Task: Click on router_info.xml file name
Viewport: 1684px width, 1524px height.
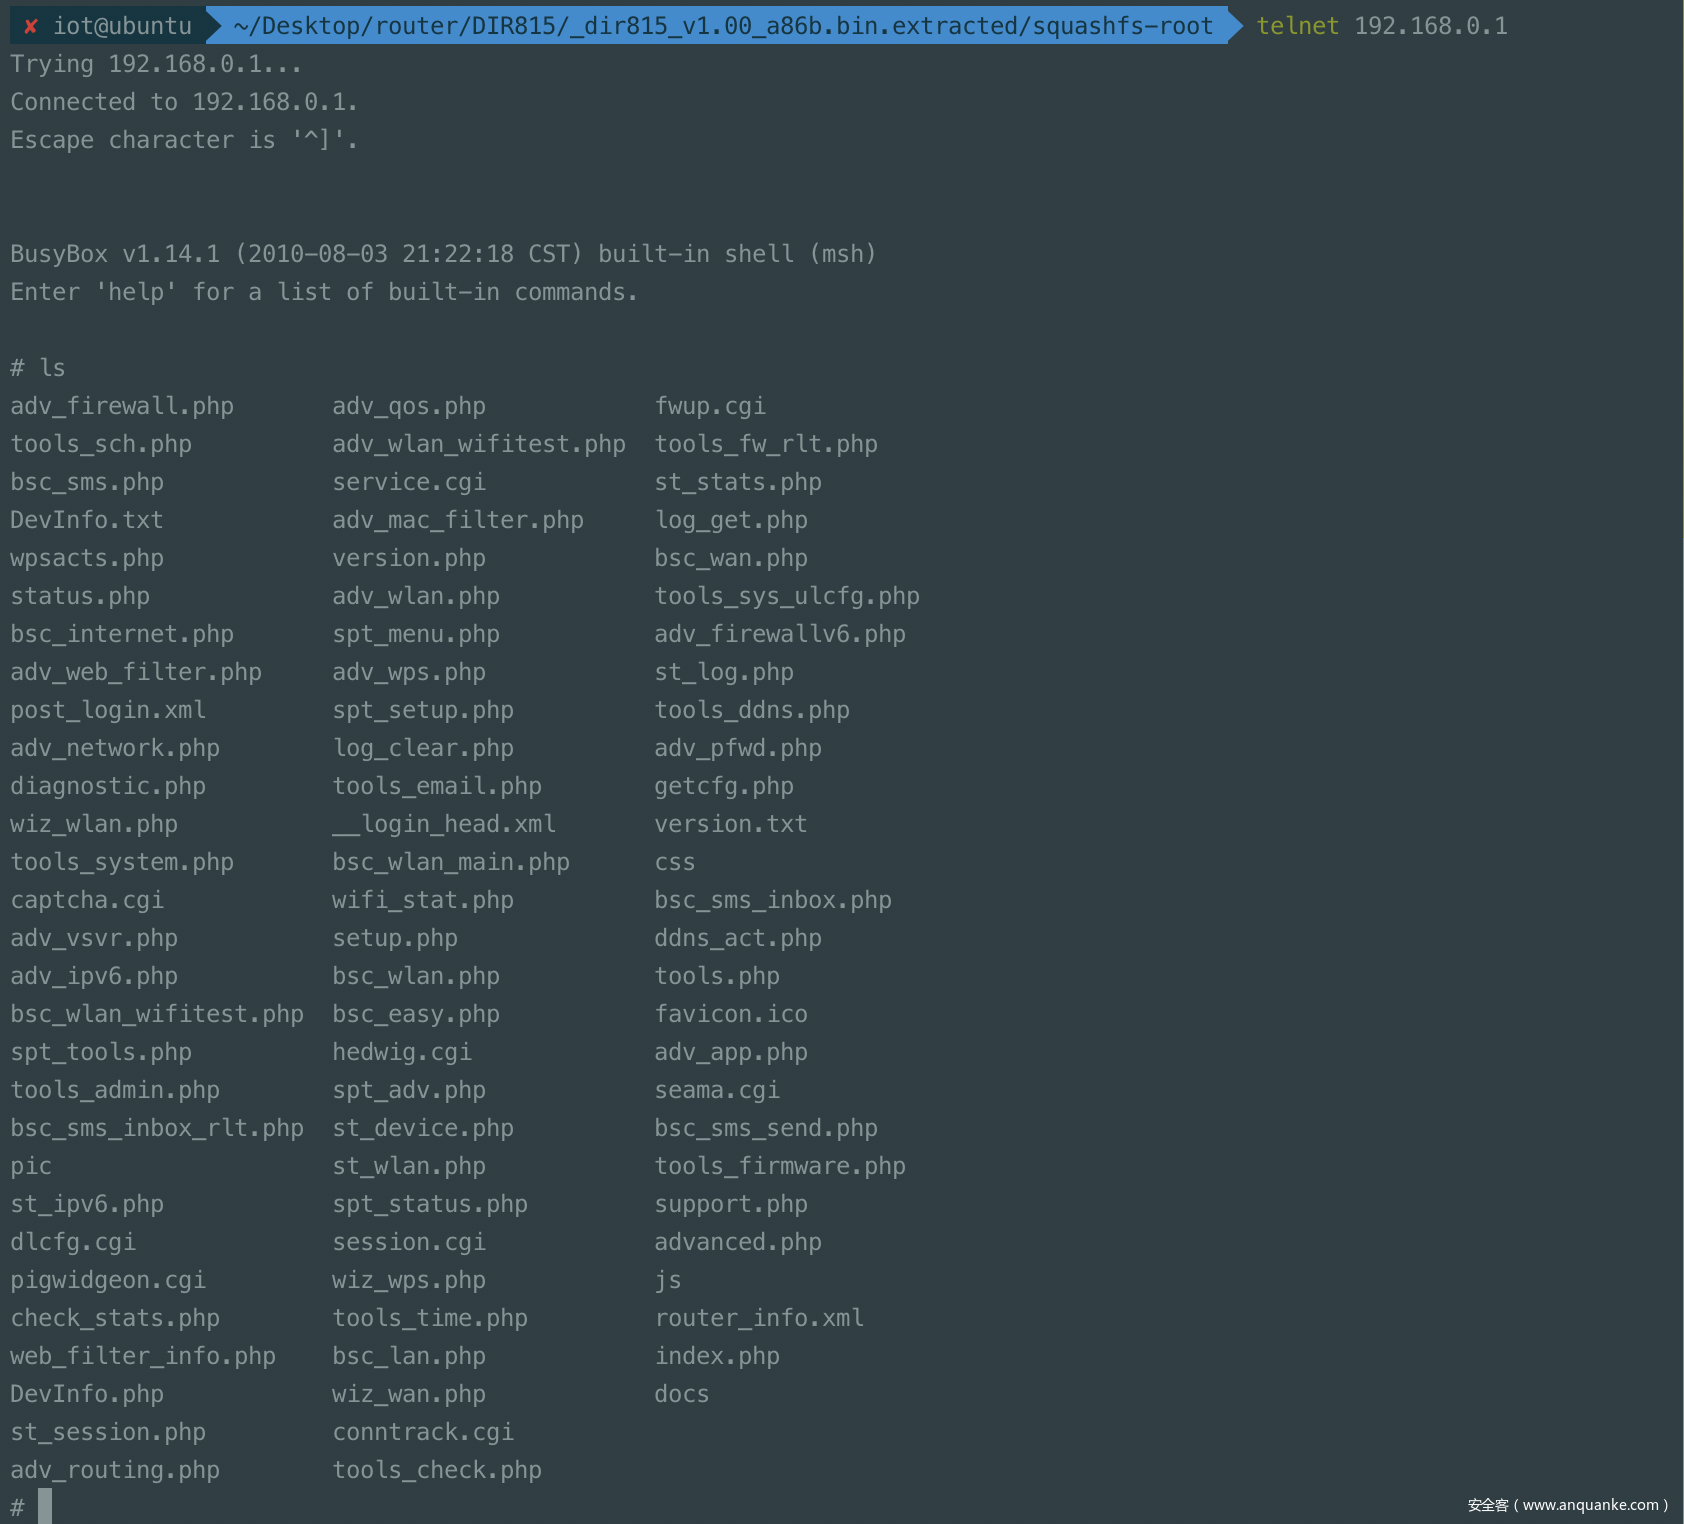Action: 759,1318
